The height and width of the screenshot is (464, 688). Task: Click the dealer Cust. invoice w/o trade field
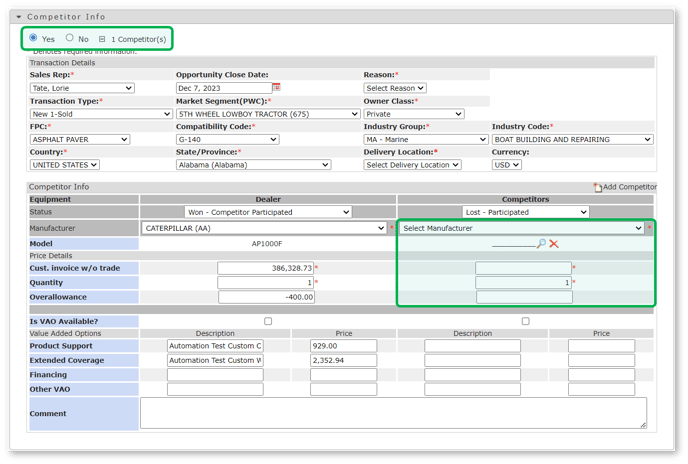(265, 268)
